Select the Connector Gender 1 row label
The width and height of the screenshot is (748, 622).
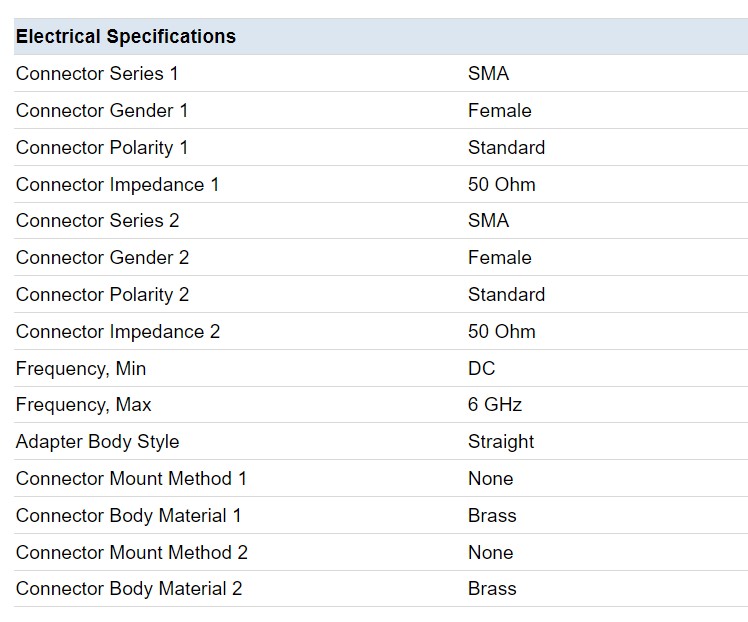tap(102, 111)
